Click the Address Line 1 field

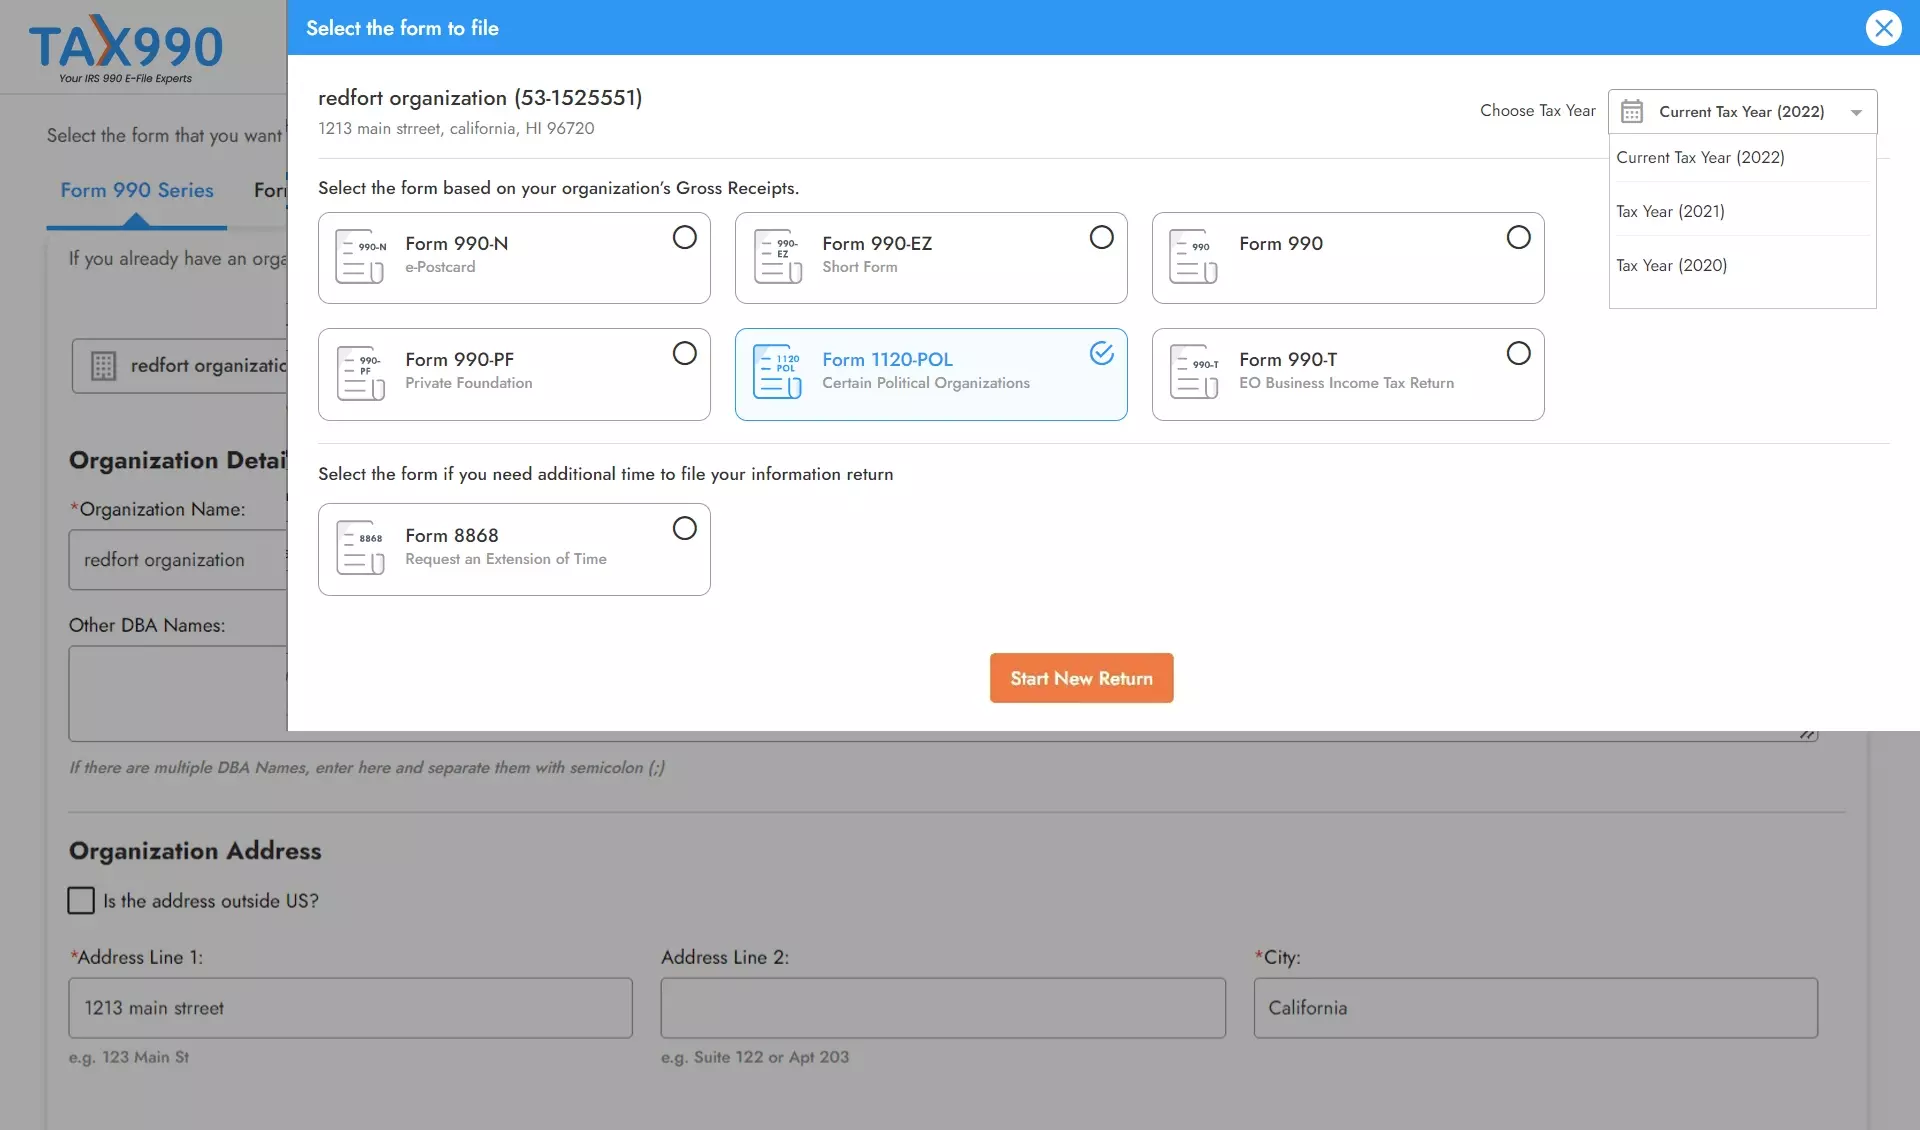pos(350,1008)
